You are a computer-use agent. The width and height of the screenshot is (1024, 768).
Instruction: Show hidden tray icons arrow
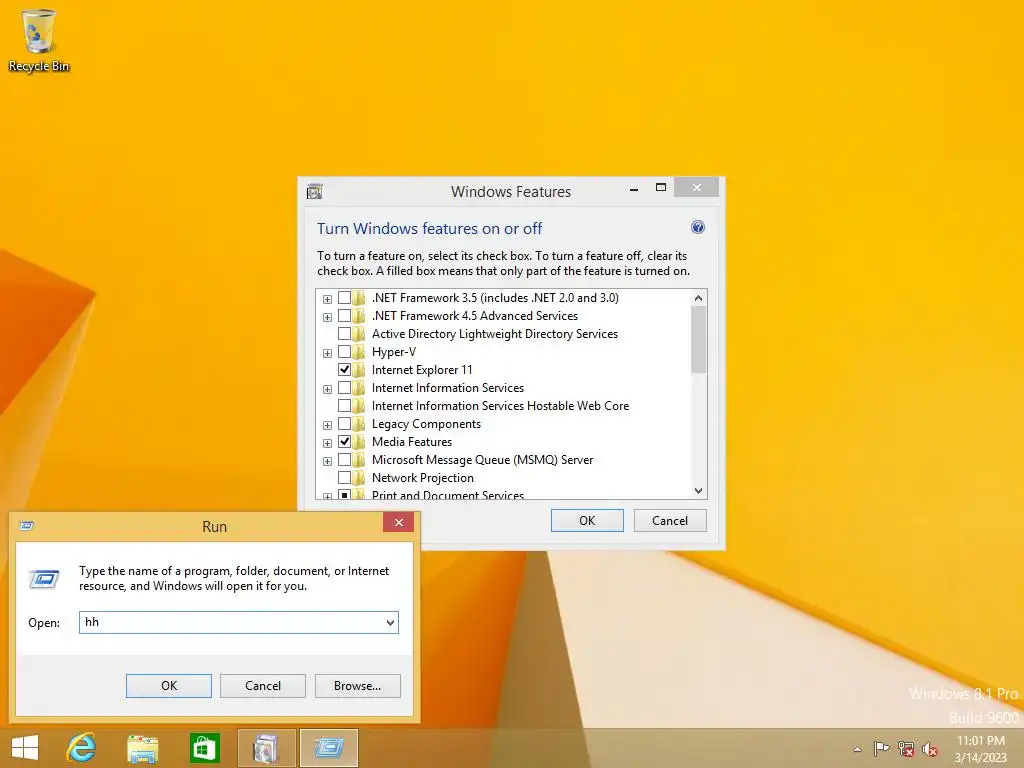(x=857, y=749)
